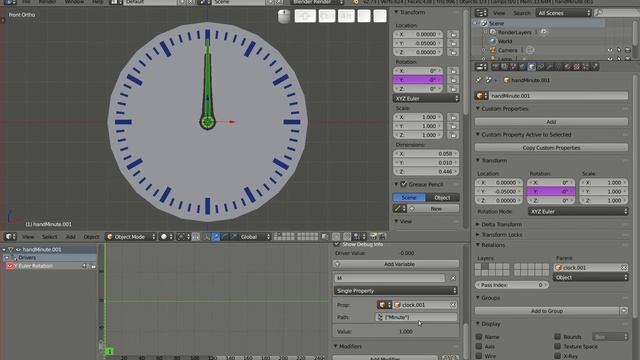This screenshot has width=640, height=360.
Task: Toggle the Euler Rotation driver channel checkbox
Action: pos(10,266)
